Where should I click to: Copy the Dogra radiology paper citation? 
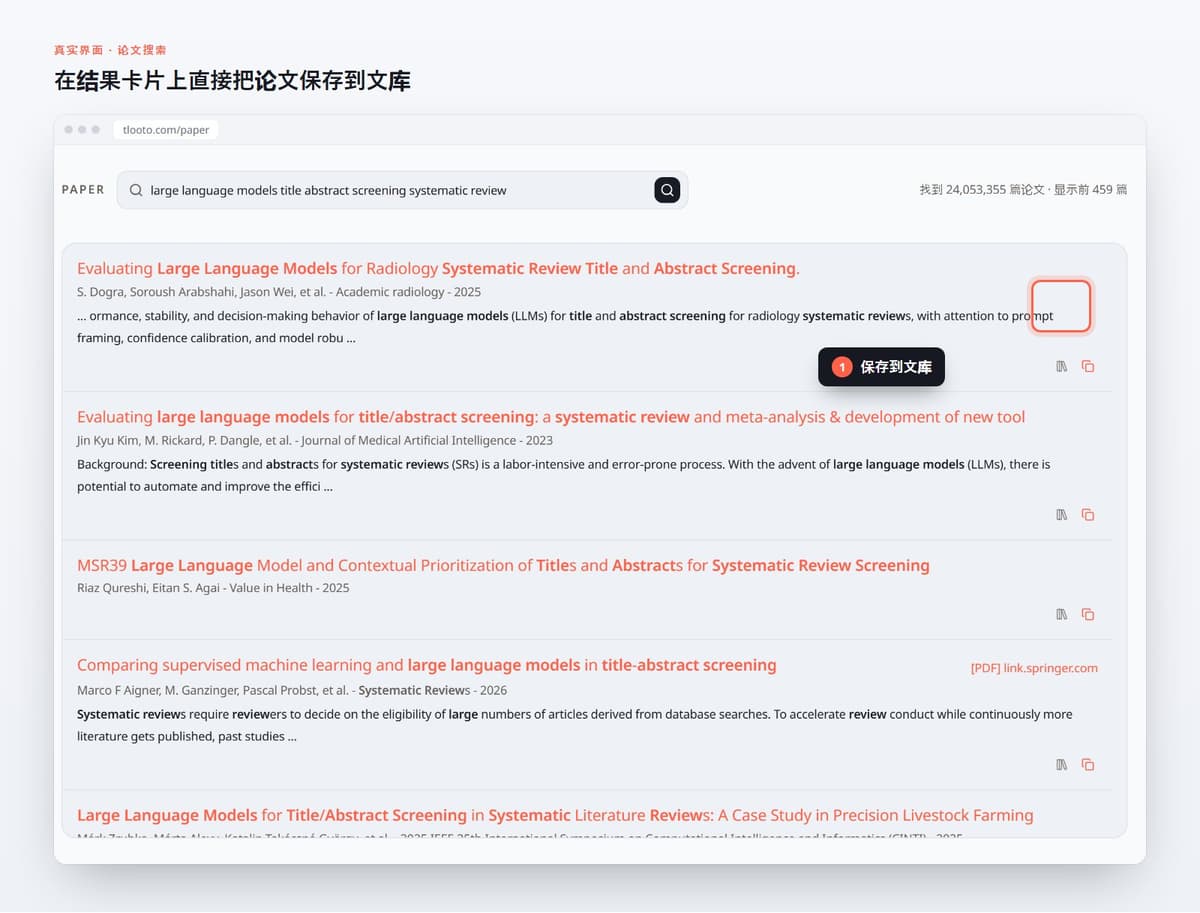click(x=1088, y=366)
